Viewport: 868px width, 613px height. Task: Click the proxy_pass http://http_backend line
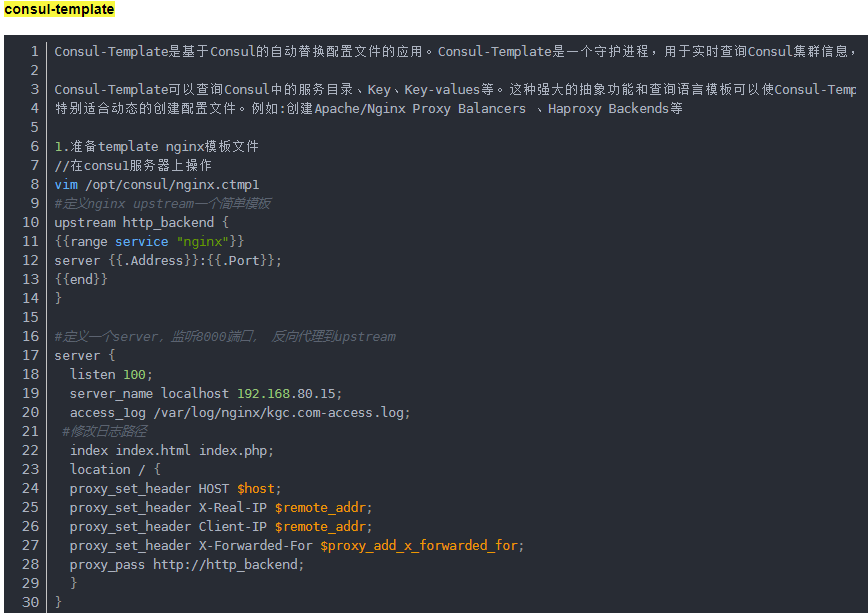click(x=187, y=565)
